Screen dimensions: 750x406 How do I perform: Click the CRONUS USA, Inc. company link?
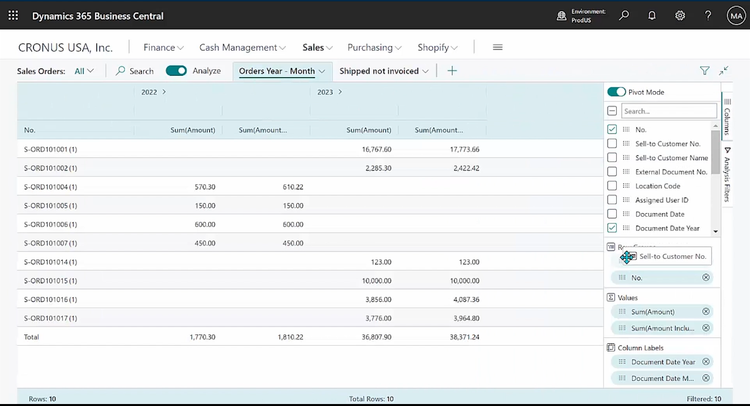click(x=66, y=47)
